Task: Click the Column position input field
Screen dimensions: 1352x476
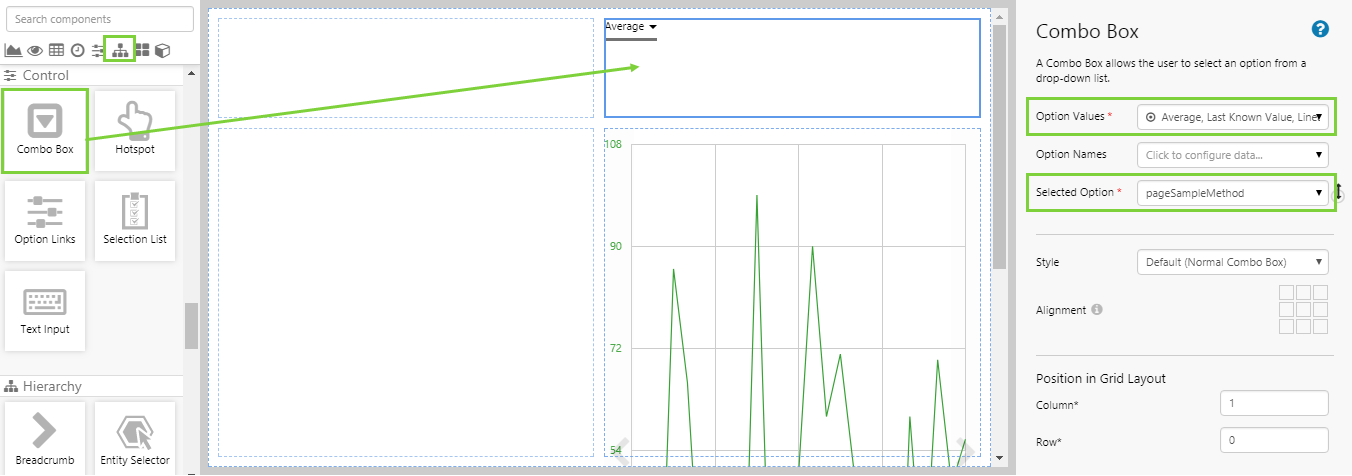Action: point(1274,403)
